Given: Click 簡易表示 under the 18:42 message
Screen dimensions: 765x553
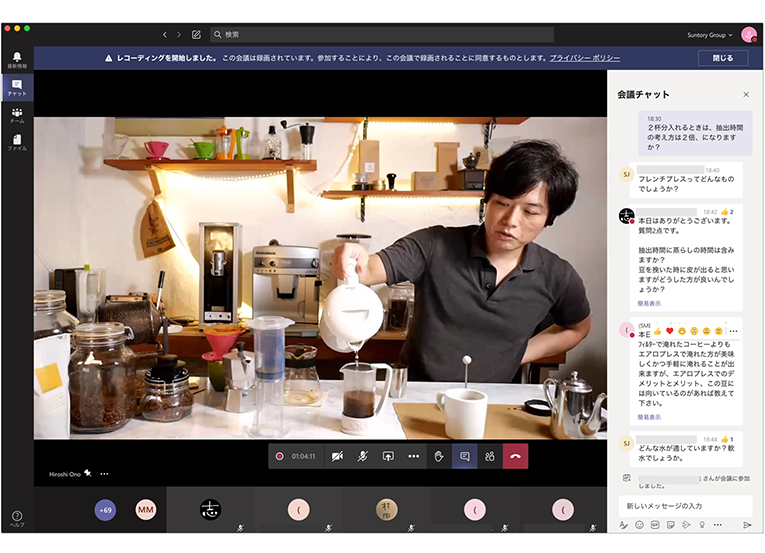Looking at the screenshot, I should coord(649,304).
